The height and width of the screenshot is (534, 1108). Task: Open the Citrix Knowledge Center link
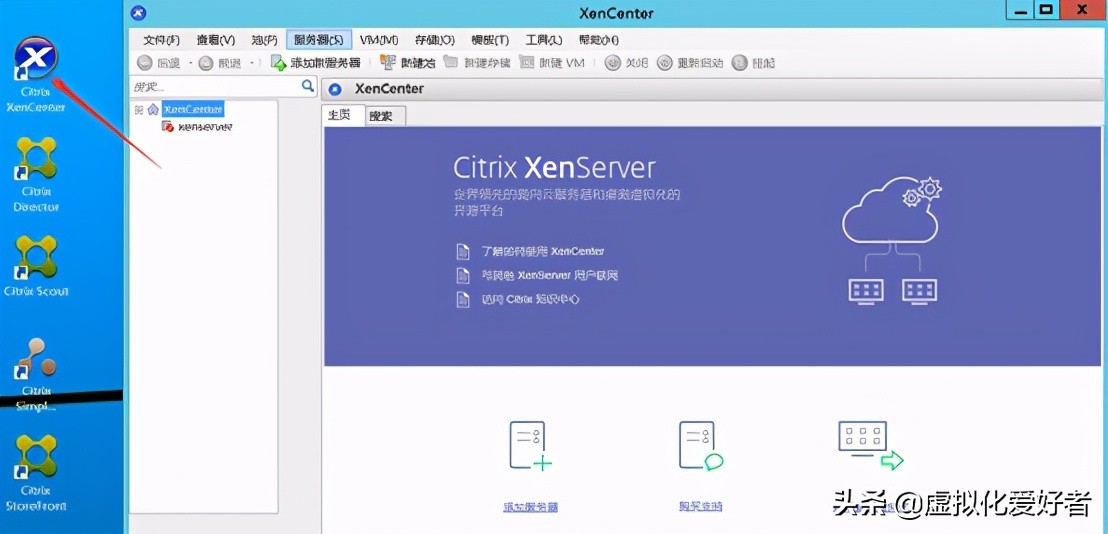click(530, 299)
